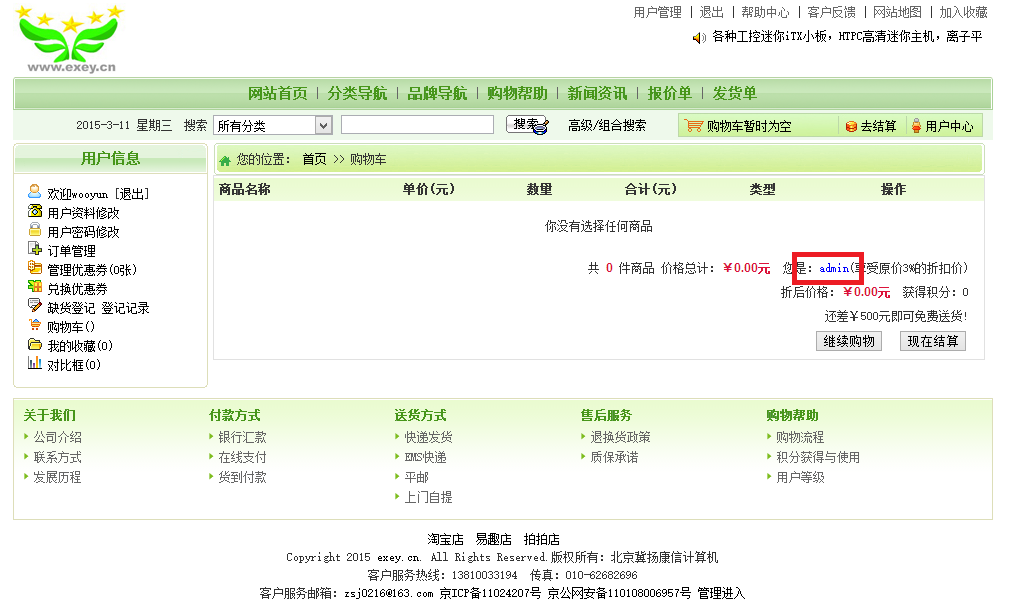Image resolution: width=1023 pixels, height=607 pixels.
Task: Open the 网站首页 menu item
Action: click(277, 93)
